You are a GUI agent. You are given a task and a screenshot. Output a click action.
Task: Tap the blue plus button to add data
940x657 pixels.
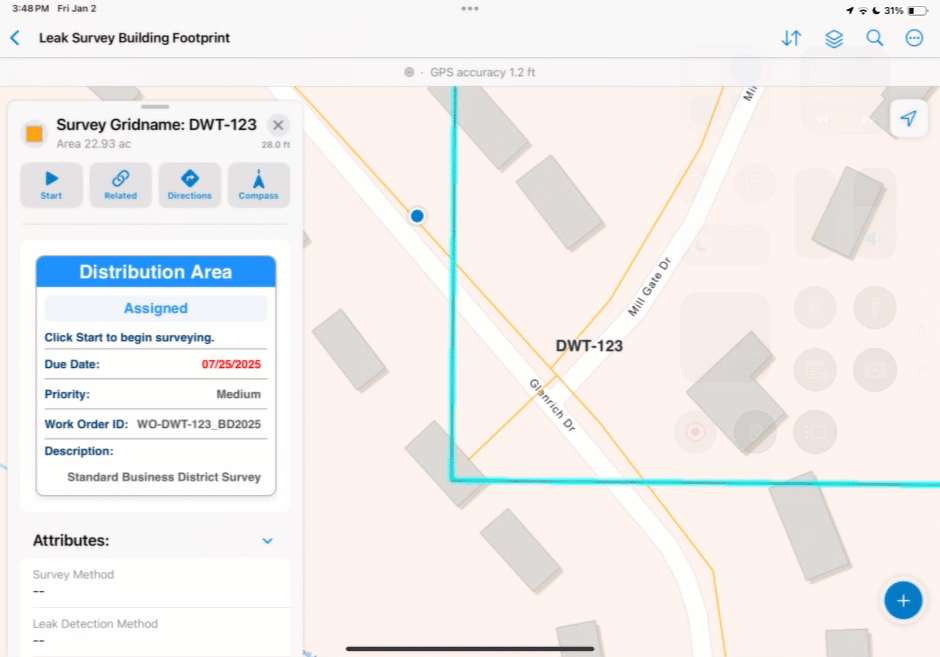click(903, 600)
